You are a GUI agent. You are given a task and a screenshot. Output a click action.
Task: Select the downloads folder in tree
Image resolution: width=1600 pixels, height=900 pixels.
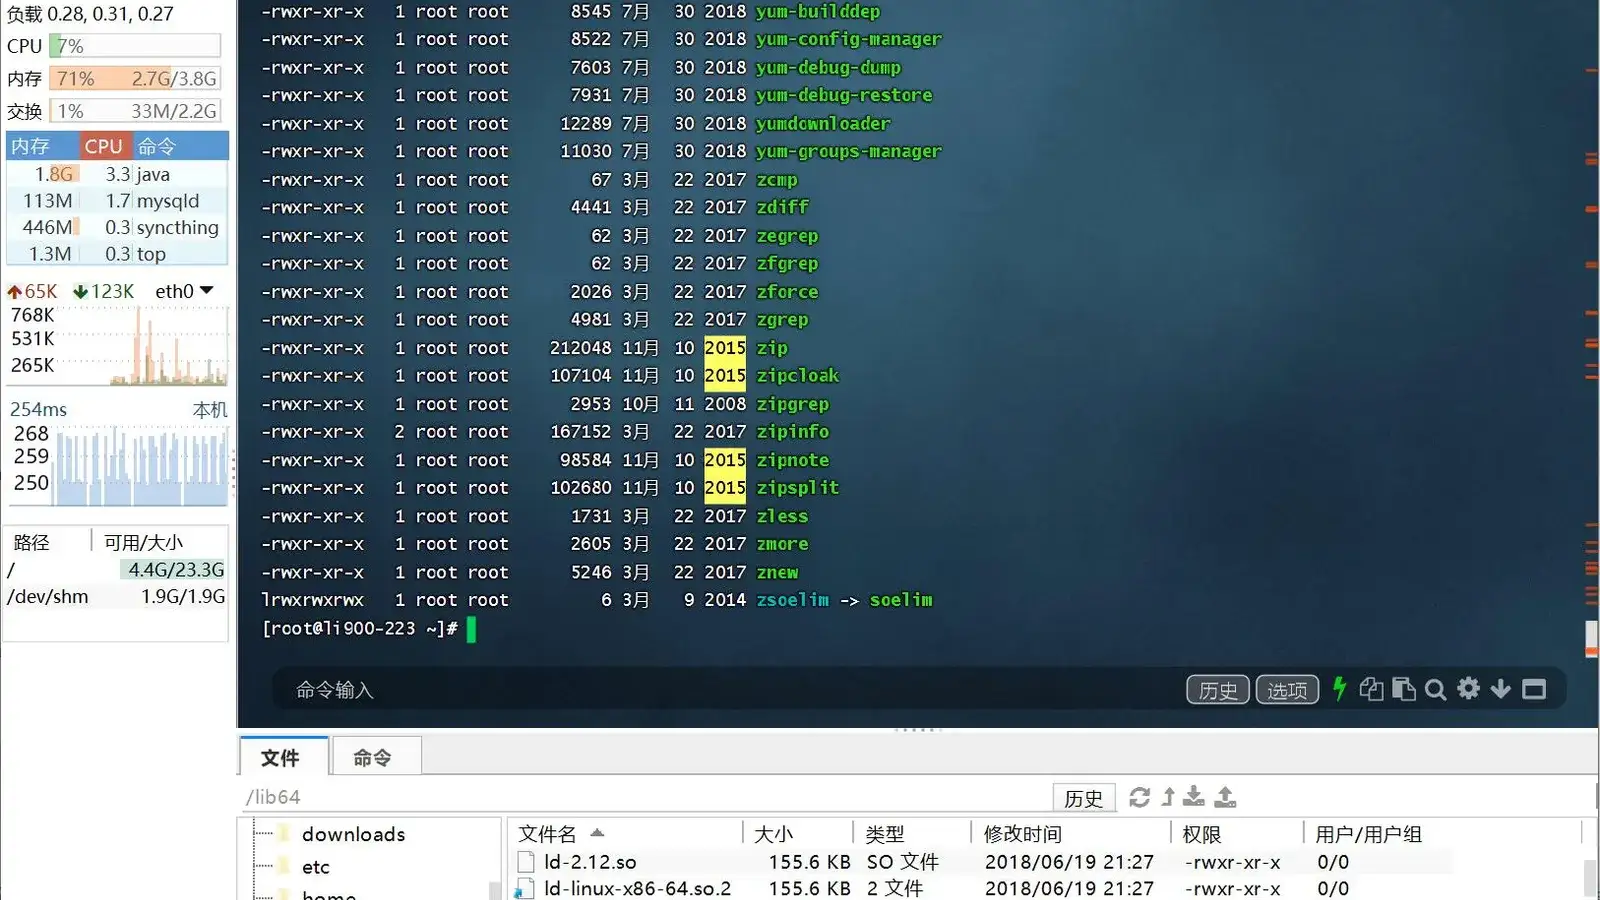tap(353, 834)
